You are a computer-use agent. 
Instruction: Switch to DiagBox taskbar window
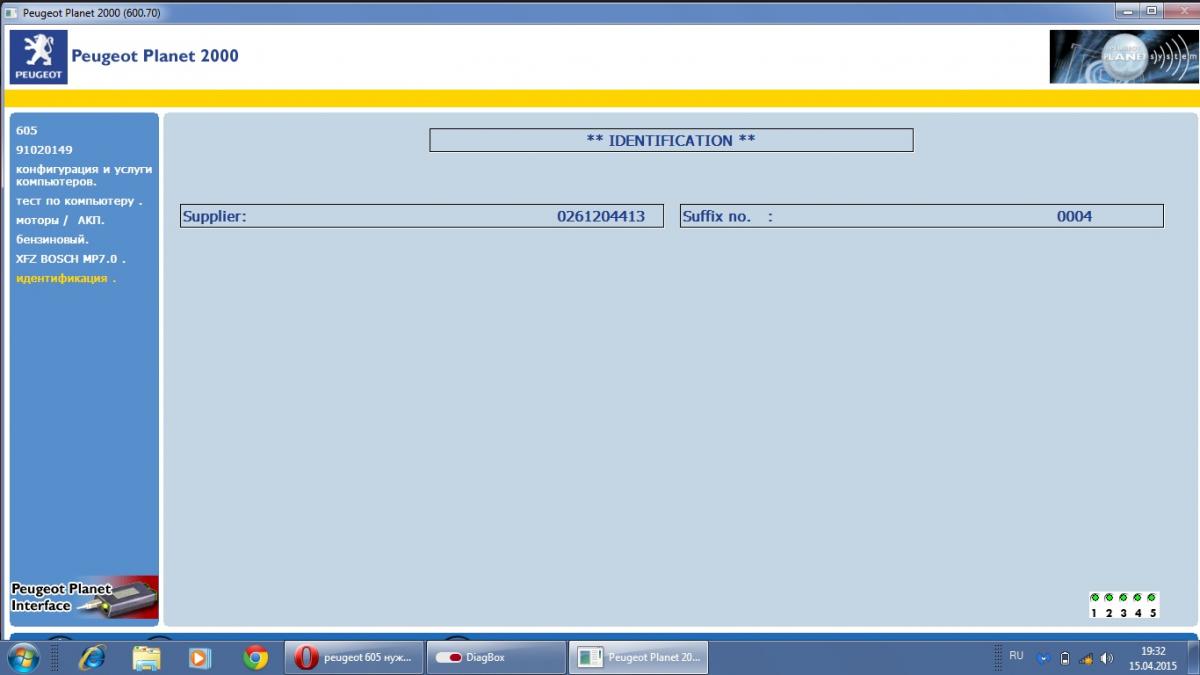496,657
